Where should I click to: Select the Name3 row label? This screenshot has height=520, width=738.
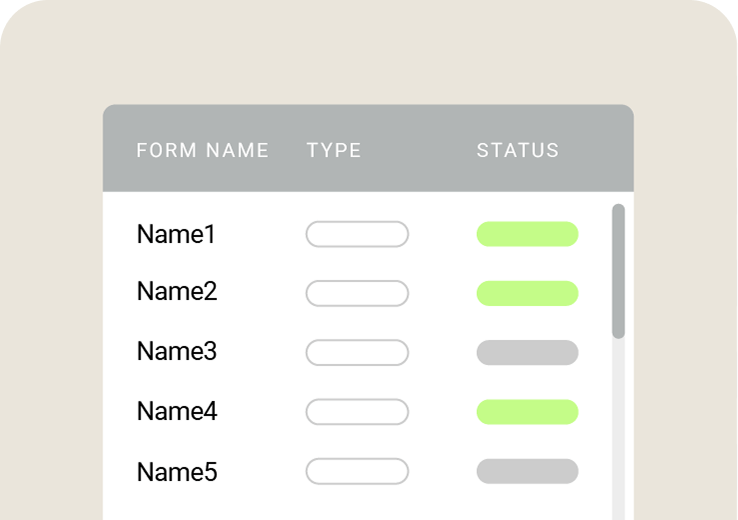click(177, 352)
